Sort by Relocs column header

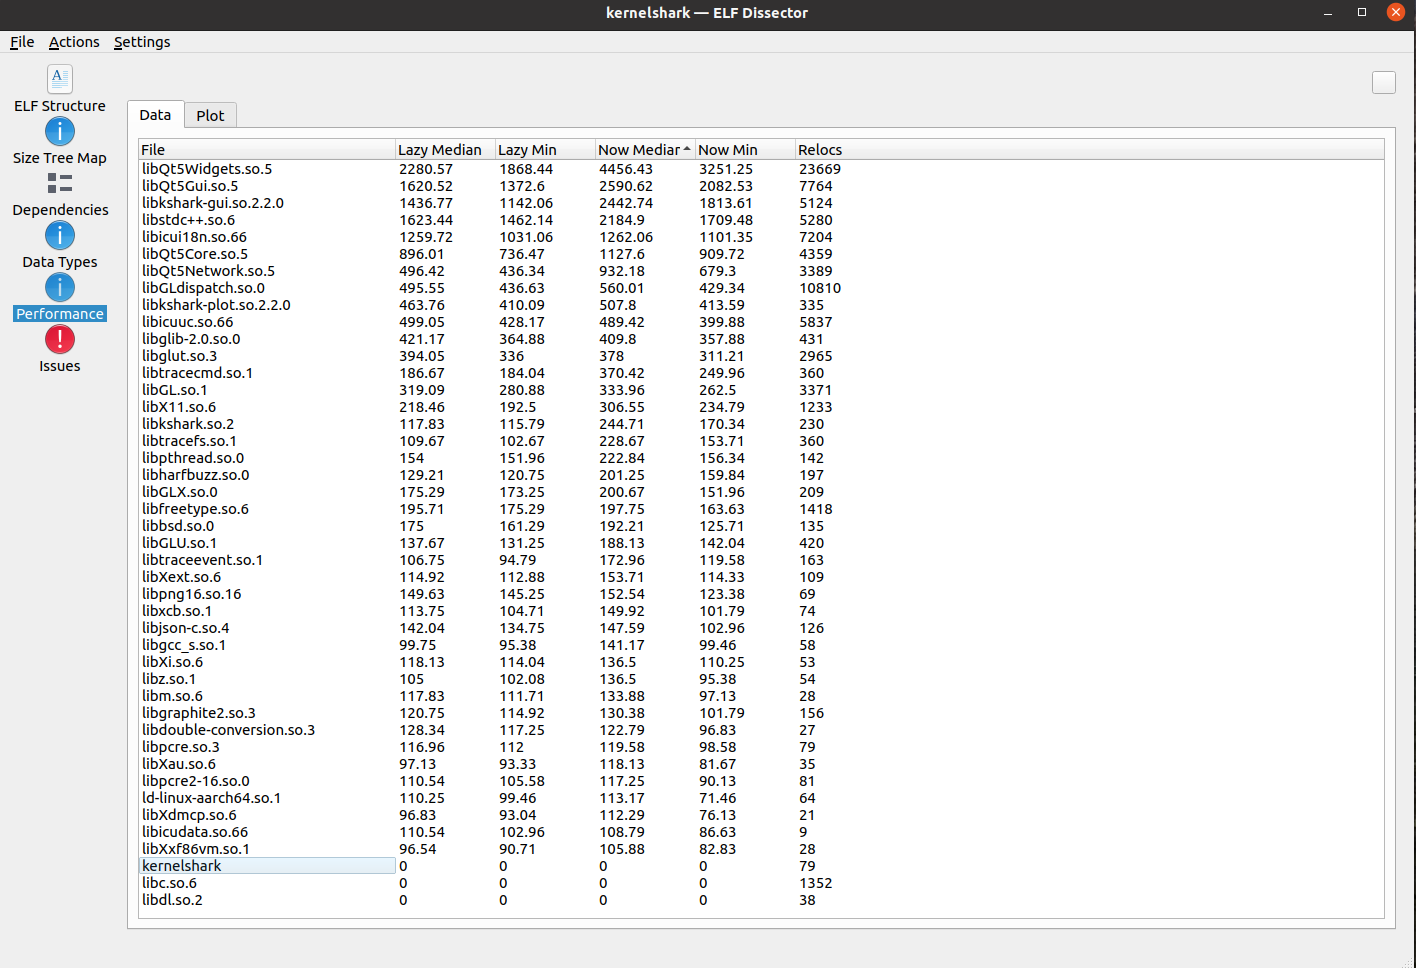(1089, 150)
